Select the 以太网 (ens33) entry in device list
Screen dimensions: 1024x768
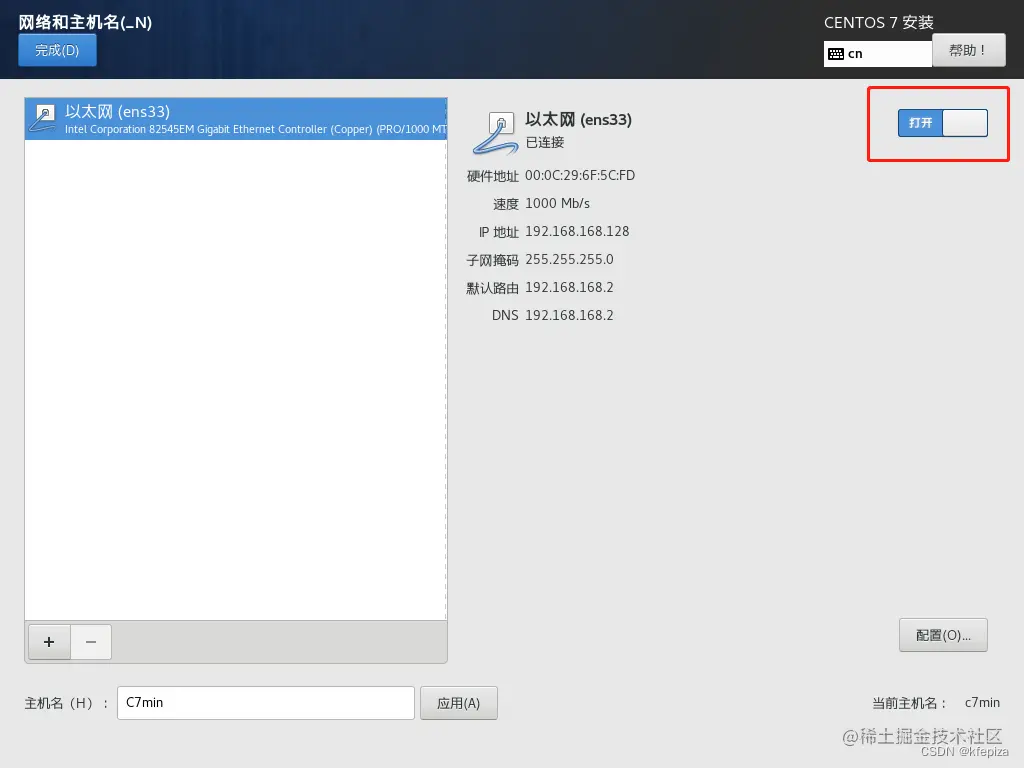point(236,119)
